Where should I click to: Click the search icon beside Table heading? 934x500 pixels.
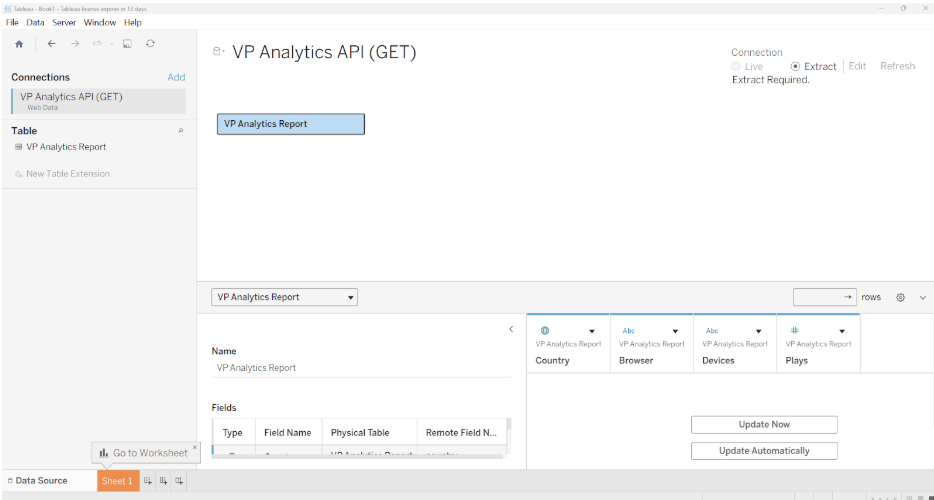pos(180,131)
